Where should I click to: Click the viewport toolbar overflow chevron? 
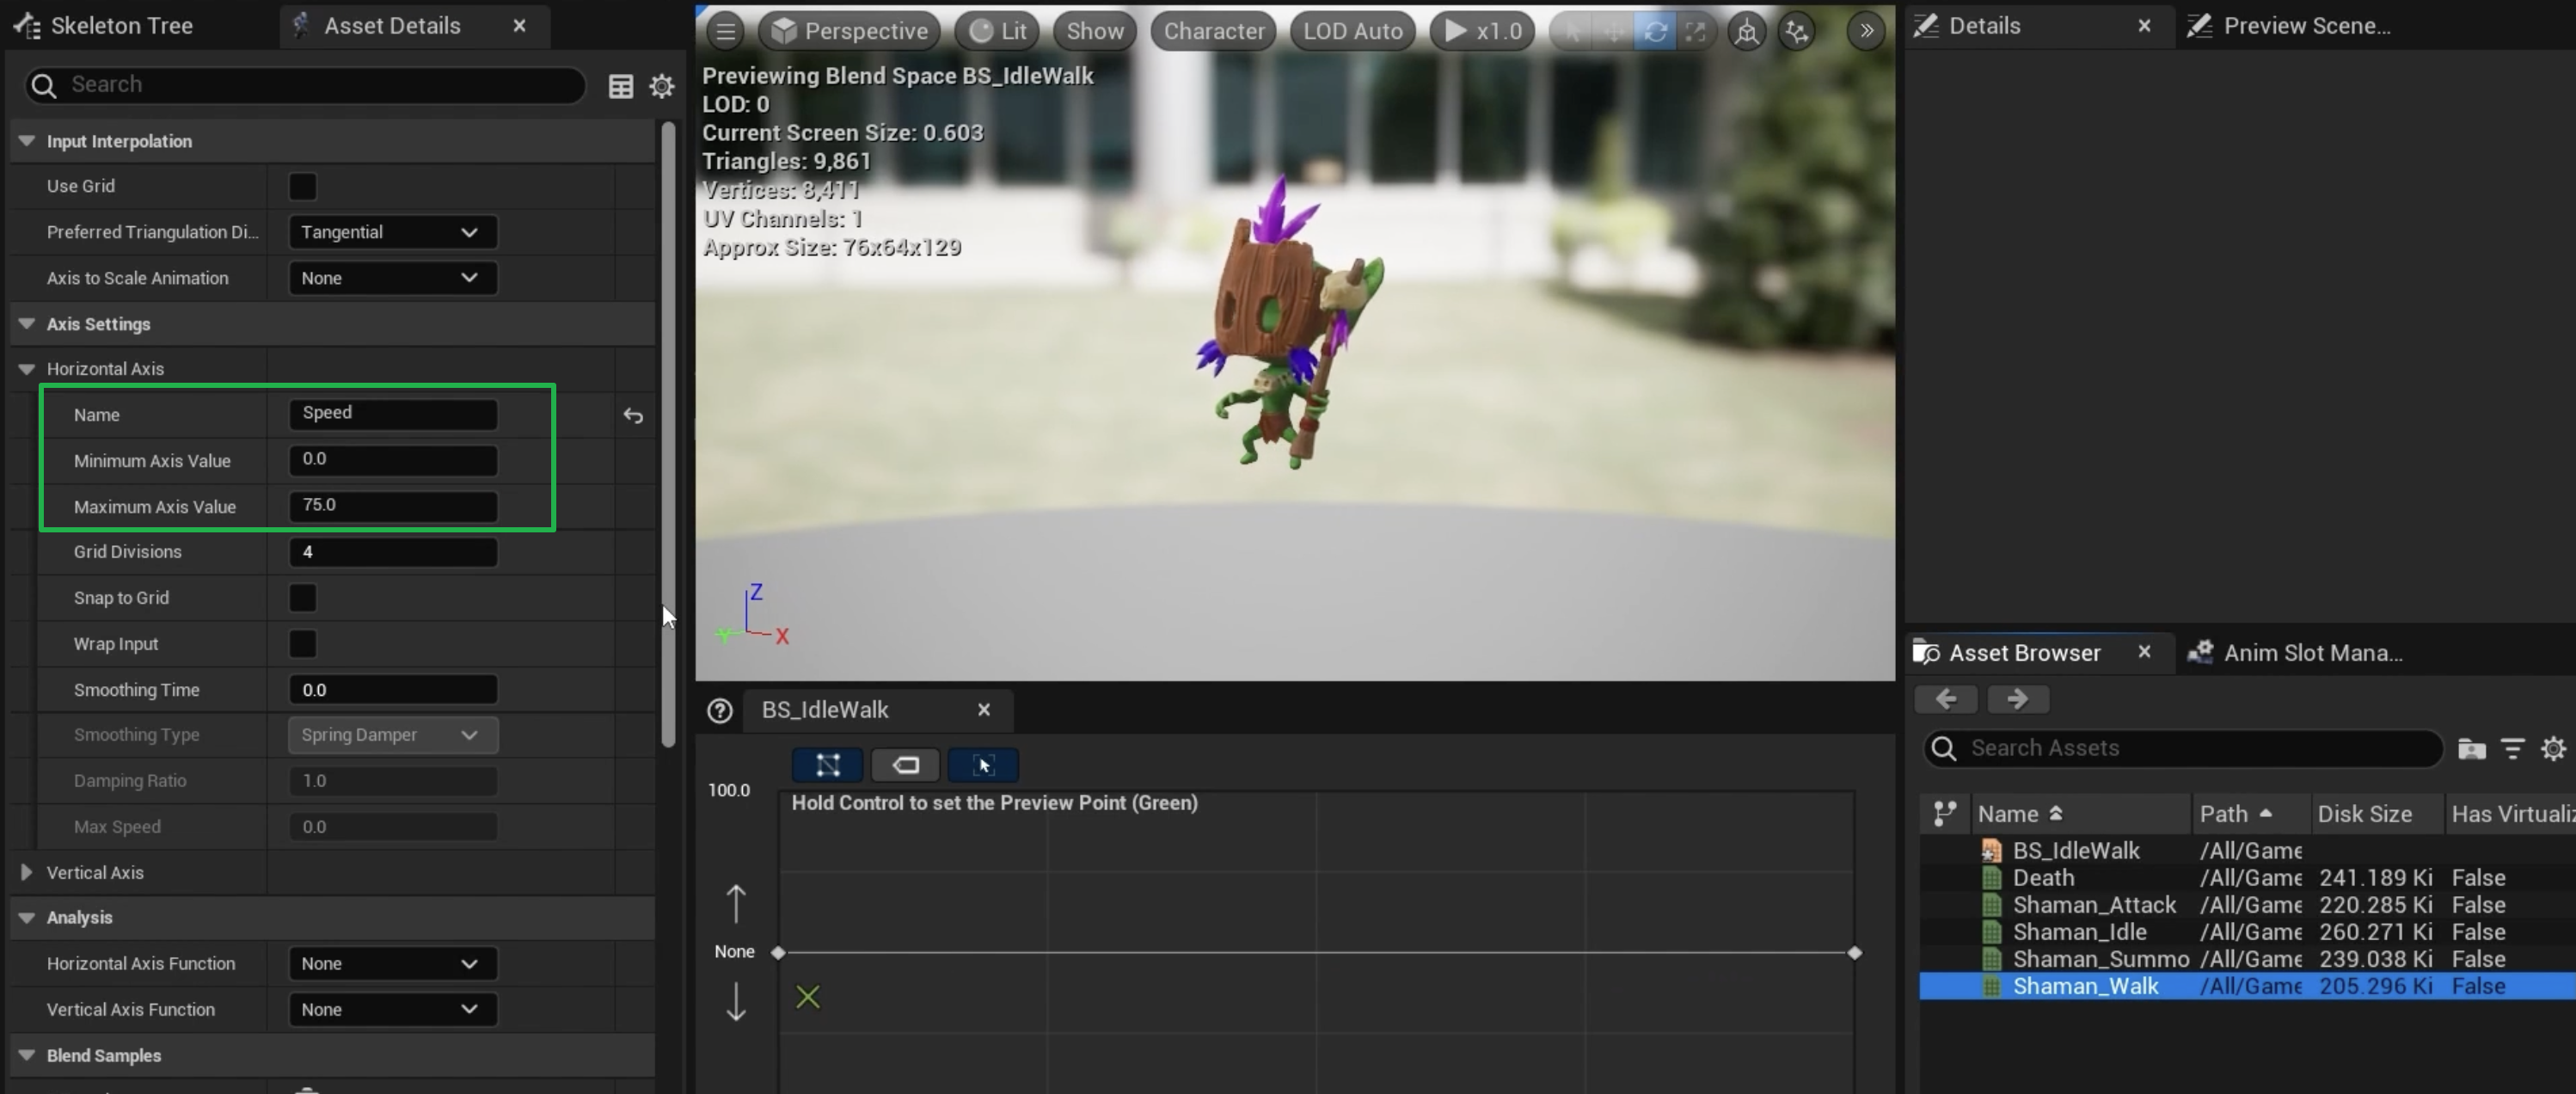pos(1866,31)
